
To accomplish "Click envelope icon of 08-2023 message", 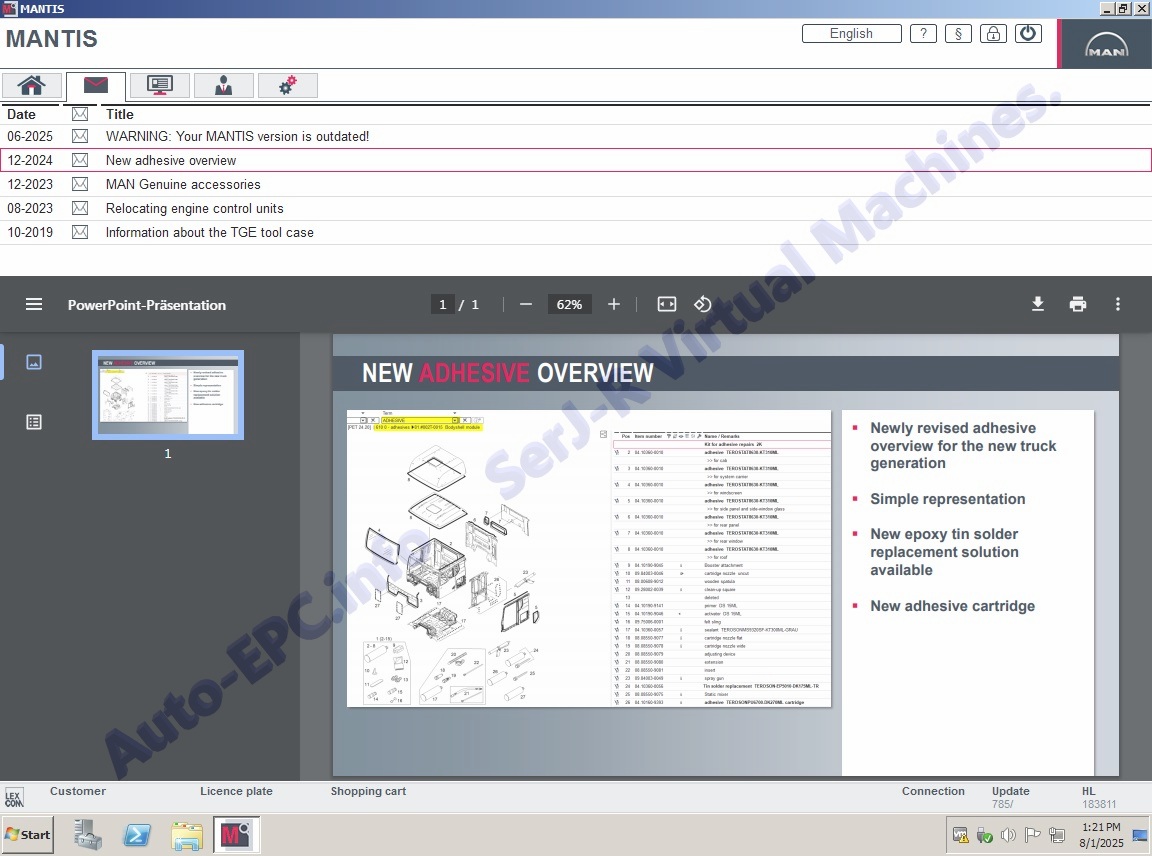I will 80,209.
